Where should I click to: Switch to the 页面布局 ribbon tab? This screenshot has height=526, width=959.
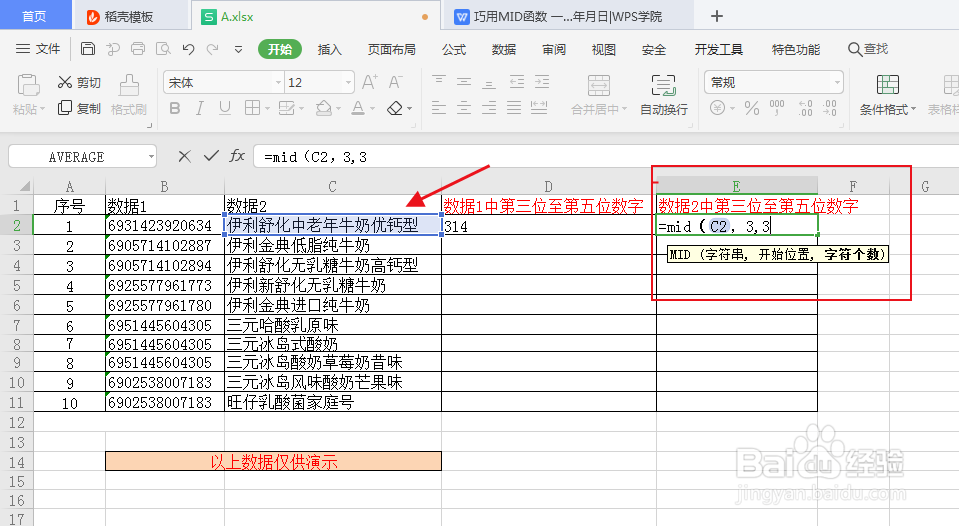tap(391, 50)
